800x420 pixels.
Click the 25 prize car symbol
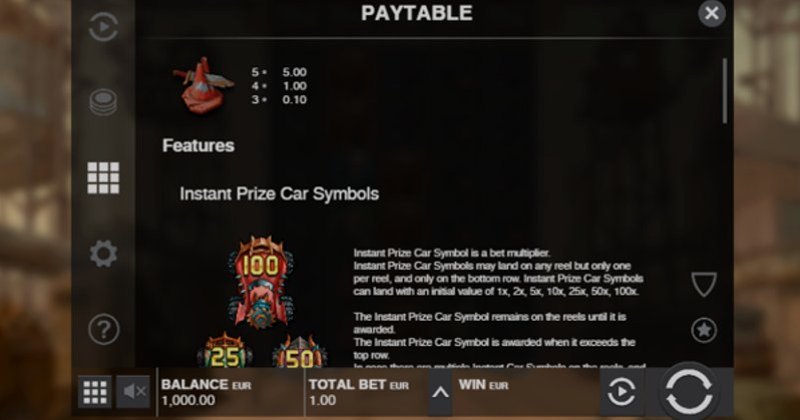pyautogui.click(x=225, y=351)
